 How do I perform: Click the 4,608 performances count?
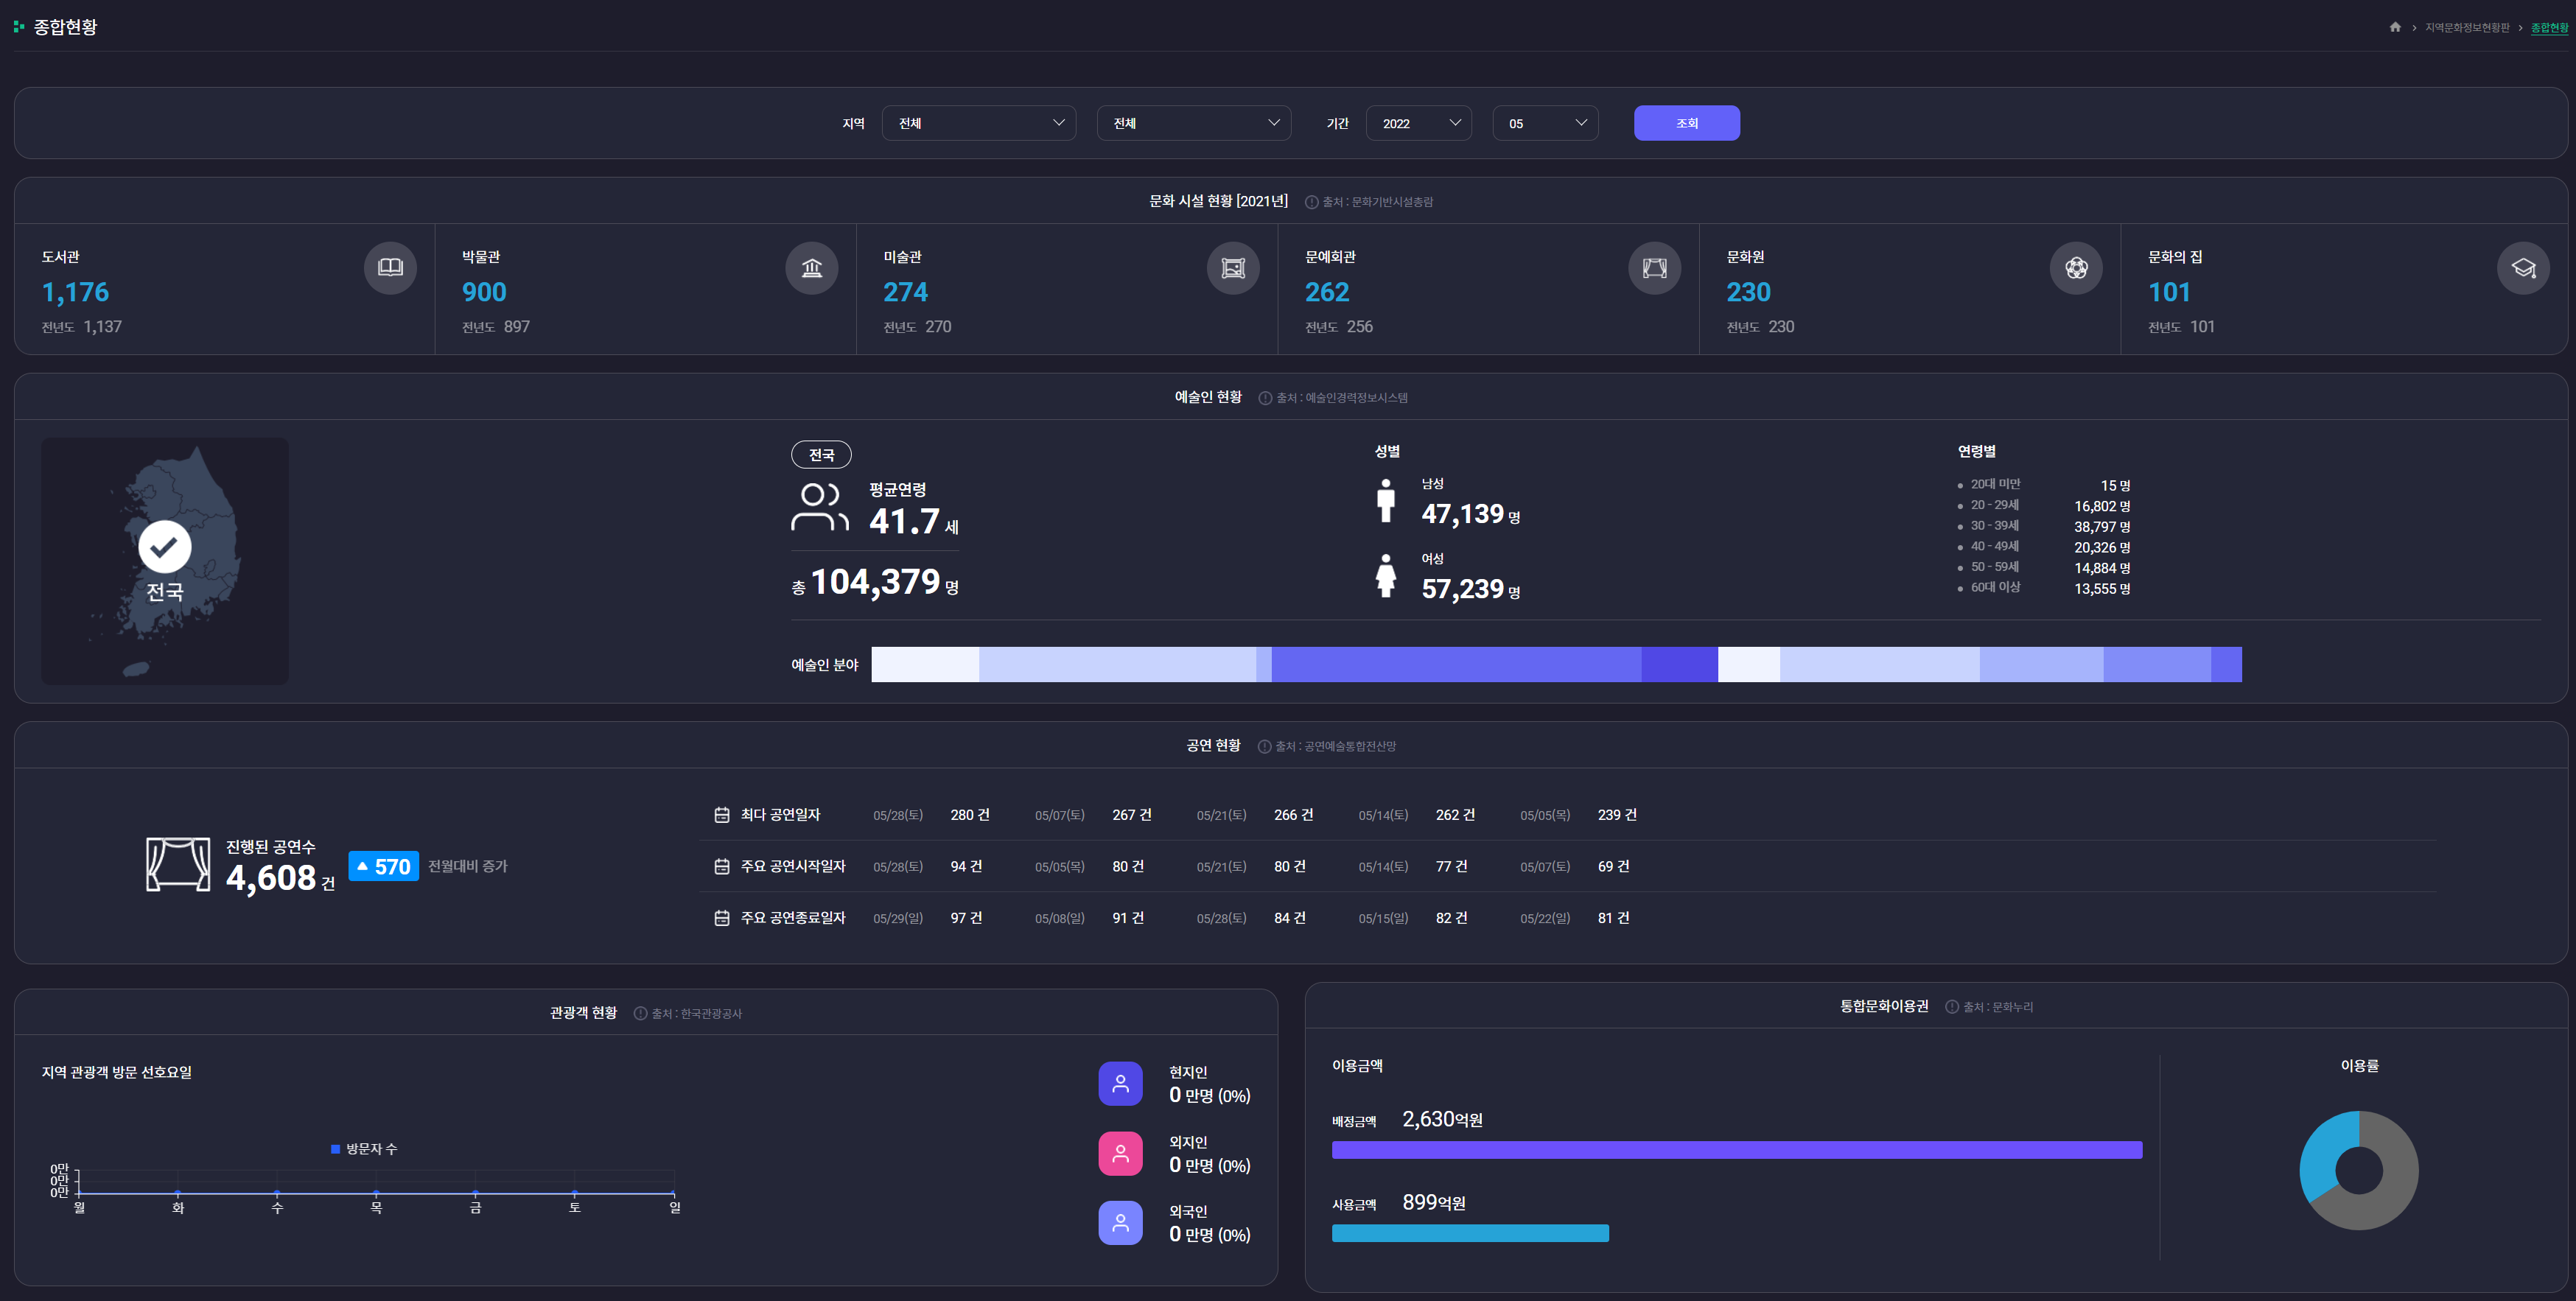point(271,878)
